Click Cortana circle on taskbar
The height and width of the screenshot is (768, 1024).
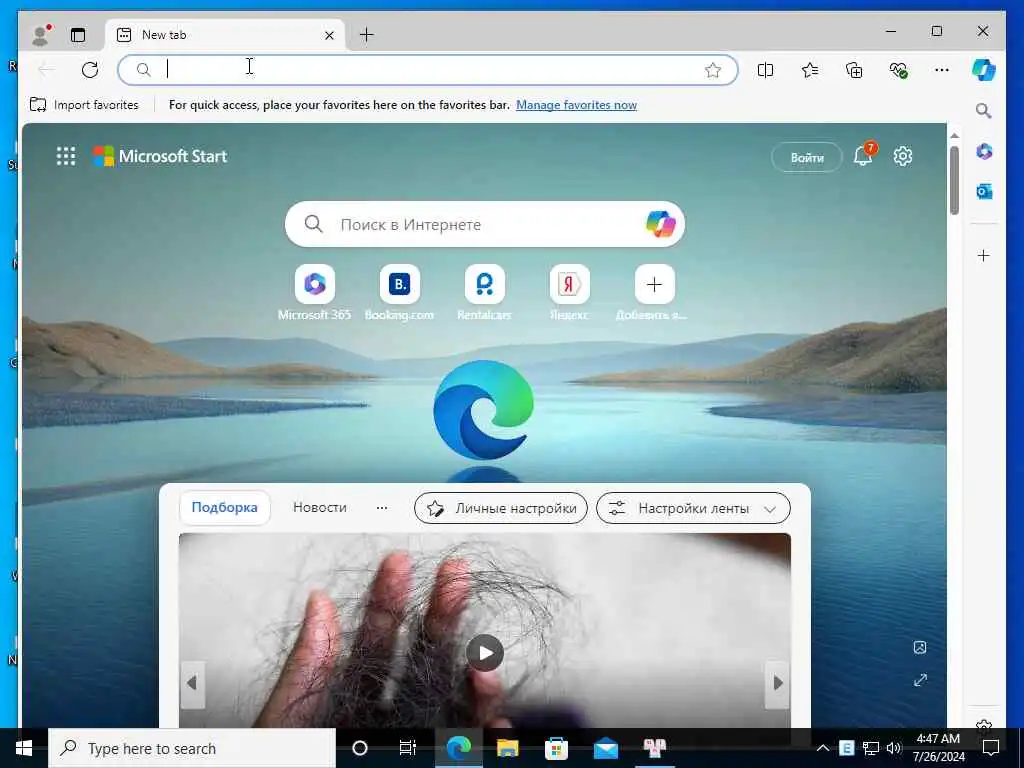click(360, 748)
